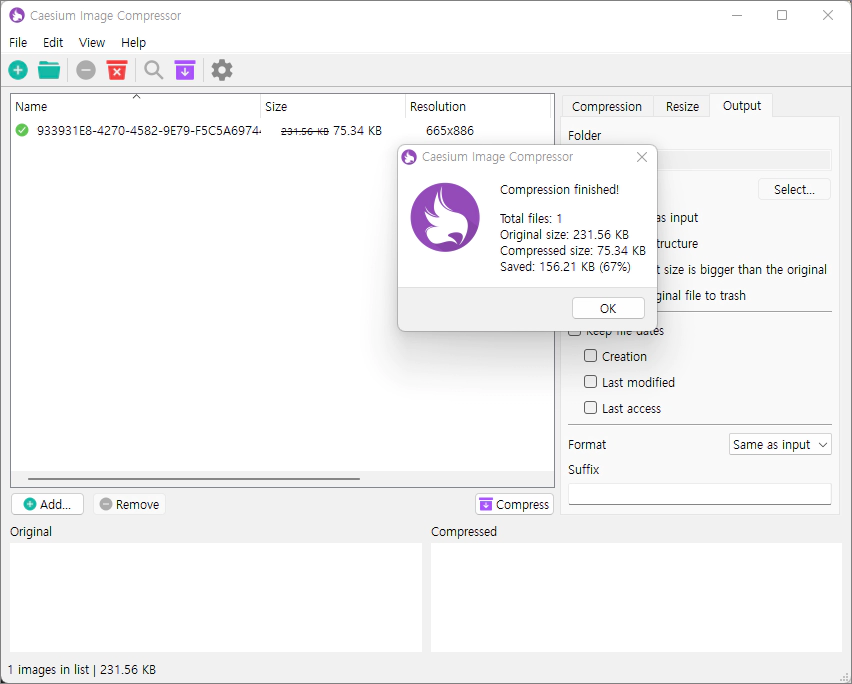Switch to the Compression tab
Image resolution: width=852 pixels, height=684 pixels.
(606, 106)
